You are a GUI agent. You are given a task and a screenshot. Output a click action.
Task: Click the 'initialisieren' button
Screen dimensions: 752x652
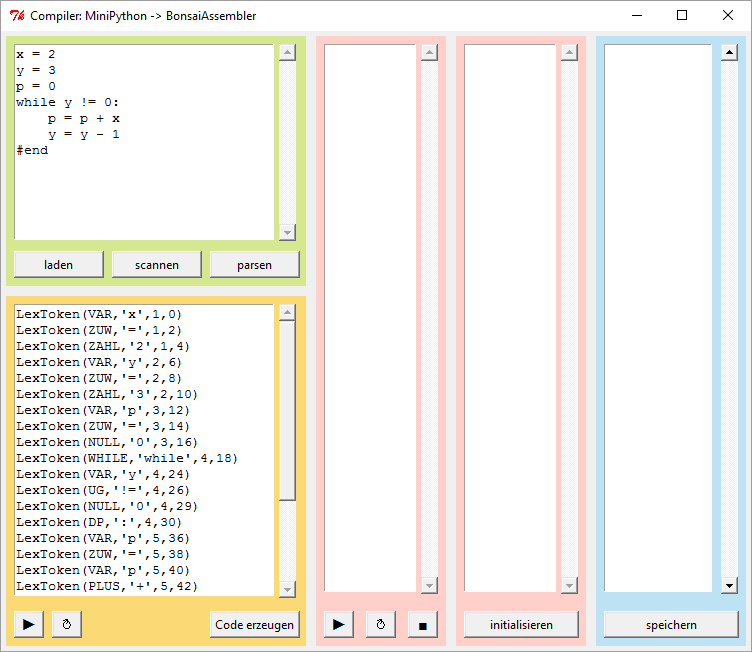coord(520,624)
